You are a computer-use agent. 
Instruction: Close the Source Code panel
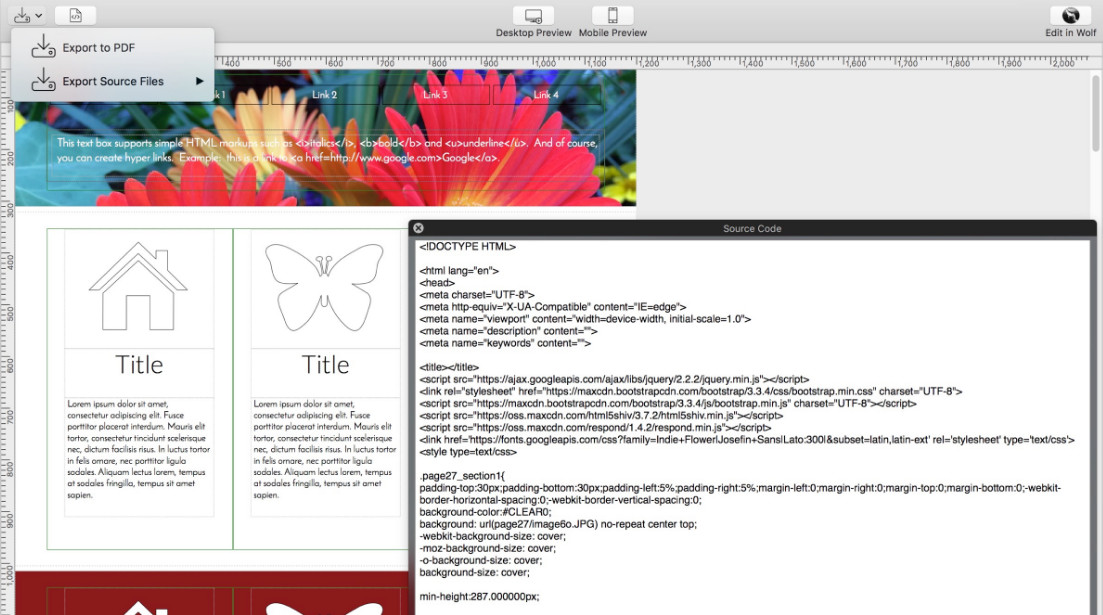click(419, 228)
